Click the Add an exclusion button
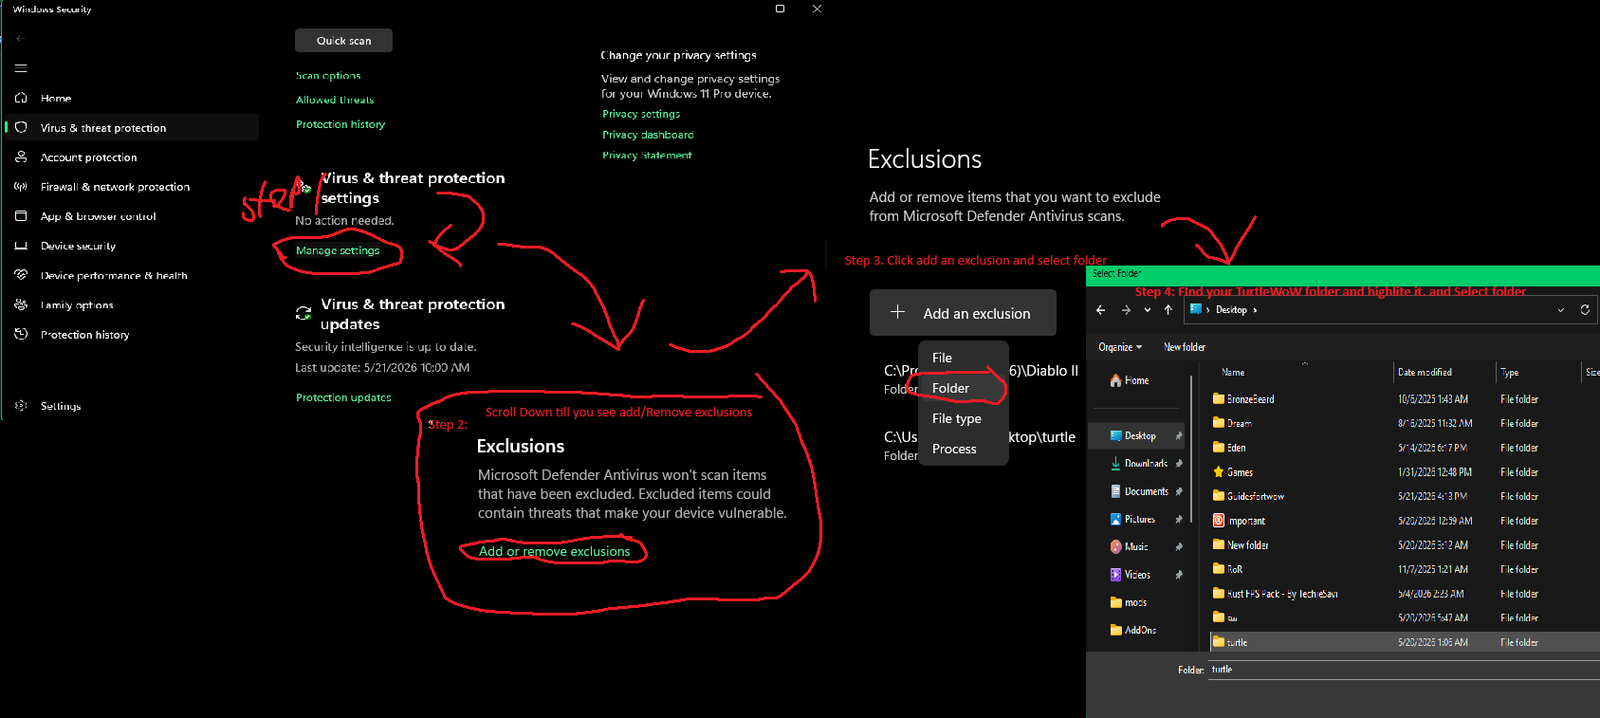The width and height of the screenshot is (1600, 718). point(963,313)
